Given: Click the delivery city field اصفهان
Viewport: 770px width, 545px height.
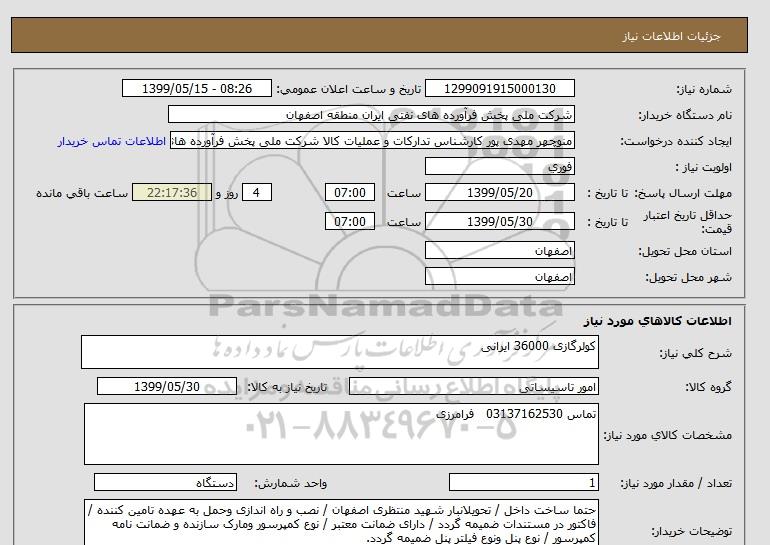Looking at the screenshot, I should point(499,276).
